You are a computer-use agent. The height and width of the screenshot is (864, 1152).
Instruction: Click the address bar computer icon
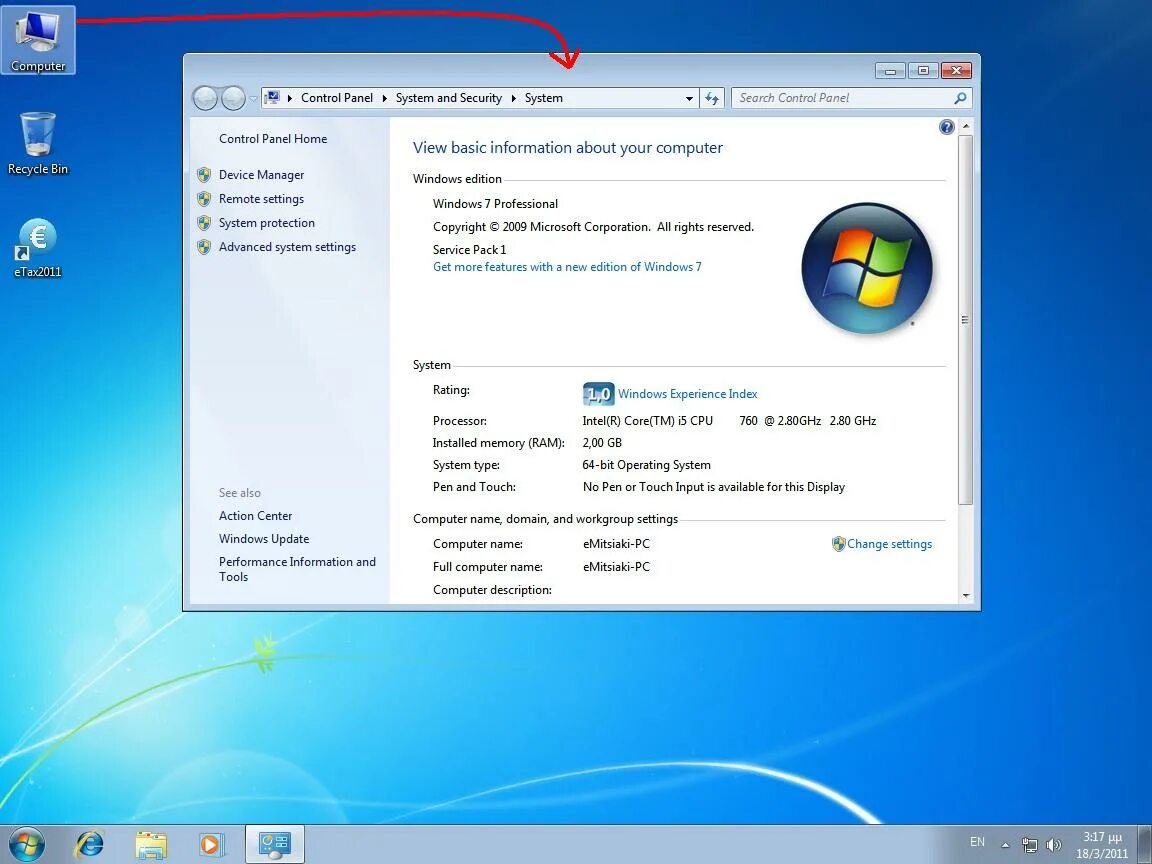click(273, 98)
